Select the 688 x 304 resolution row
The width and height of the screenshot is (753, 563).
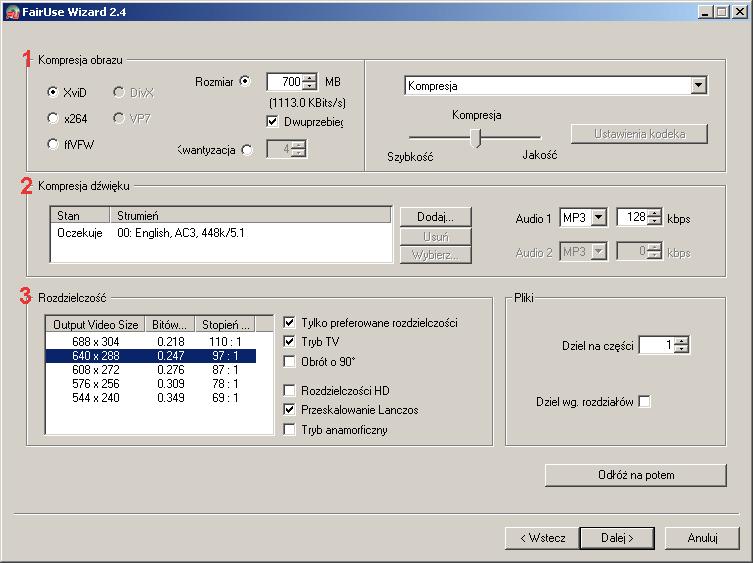(x=151, y=342)
